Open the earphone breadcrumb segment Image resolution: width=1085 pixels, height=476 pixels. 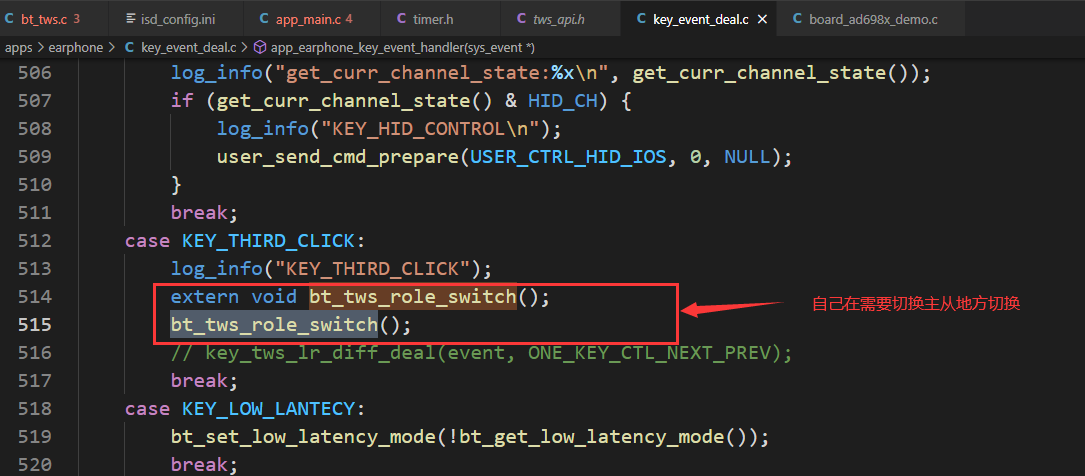coord(75,48)
